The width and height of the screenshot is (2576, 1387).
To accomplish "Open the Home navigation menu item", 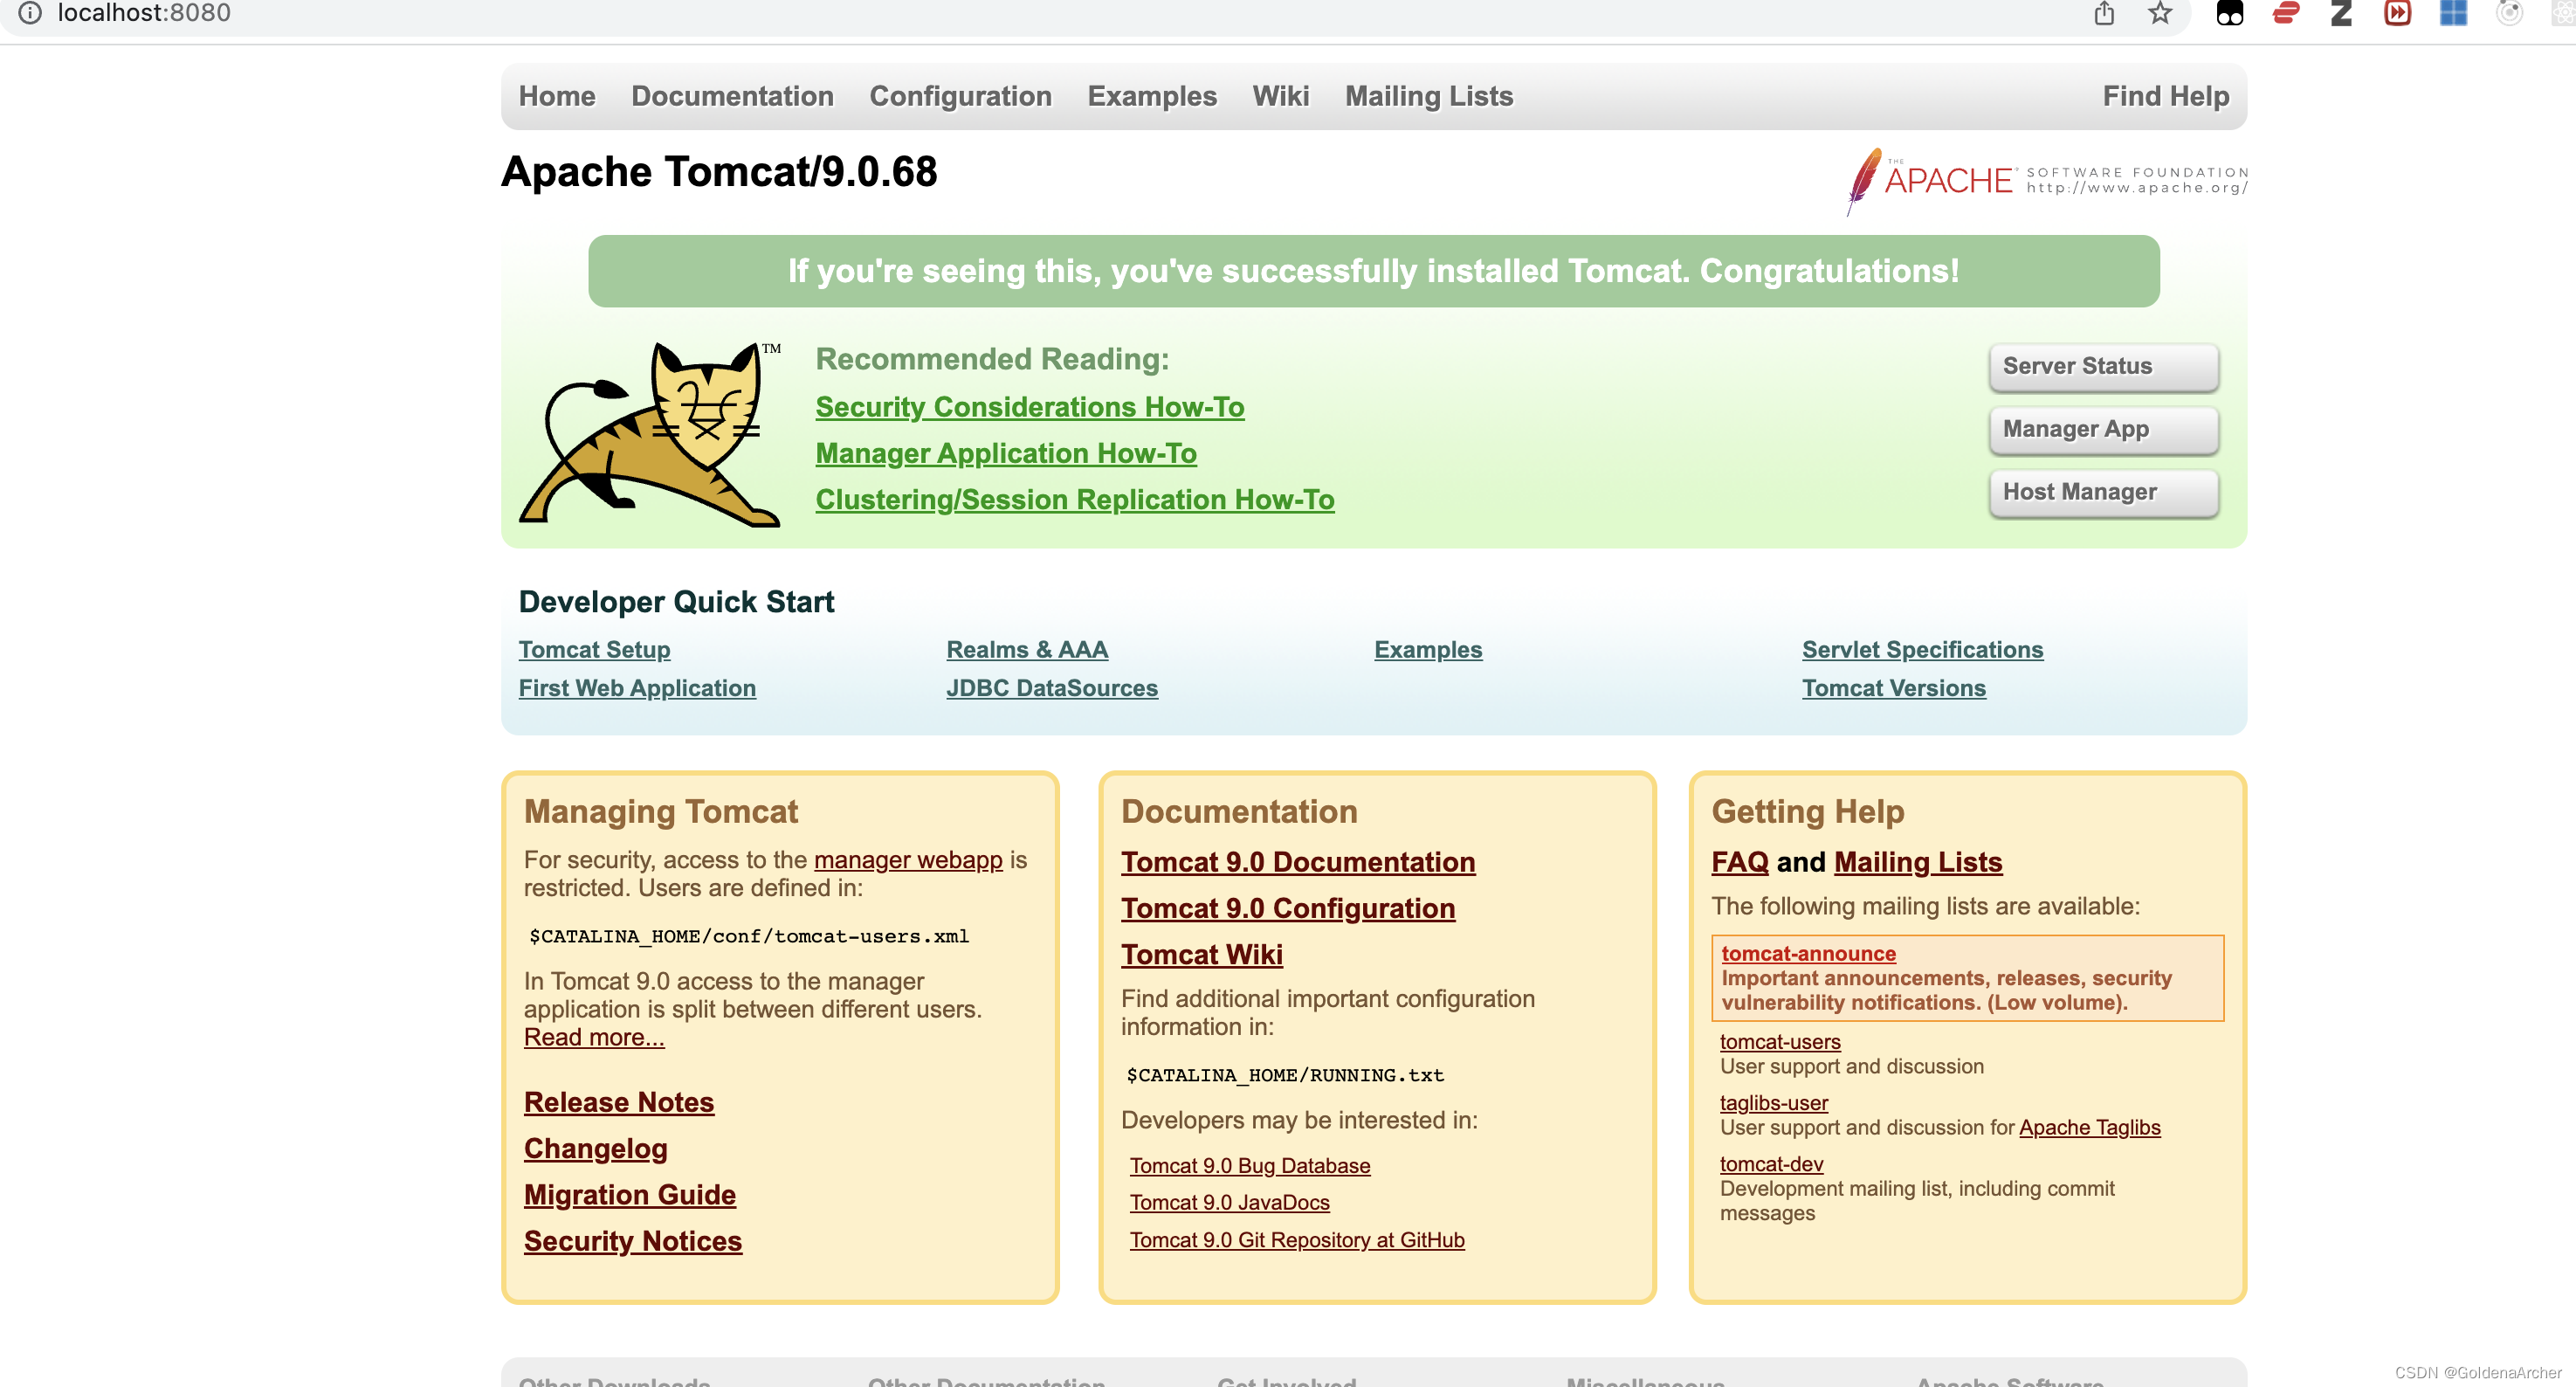I will click(556, 96).
